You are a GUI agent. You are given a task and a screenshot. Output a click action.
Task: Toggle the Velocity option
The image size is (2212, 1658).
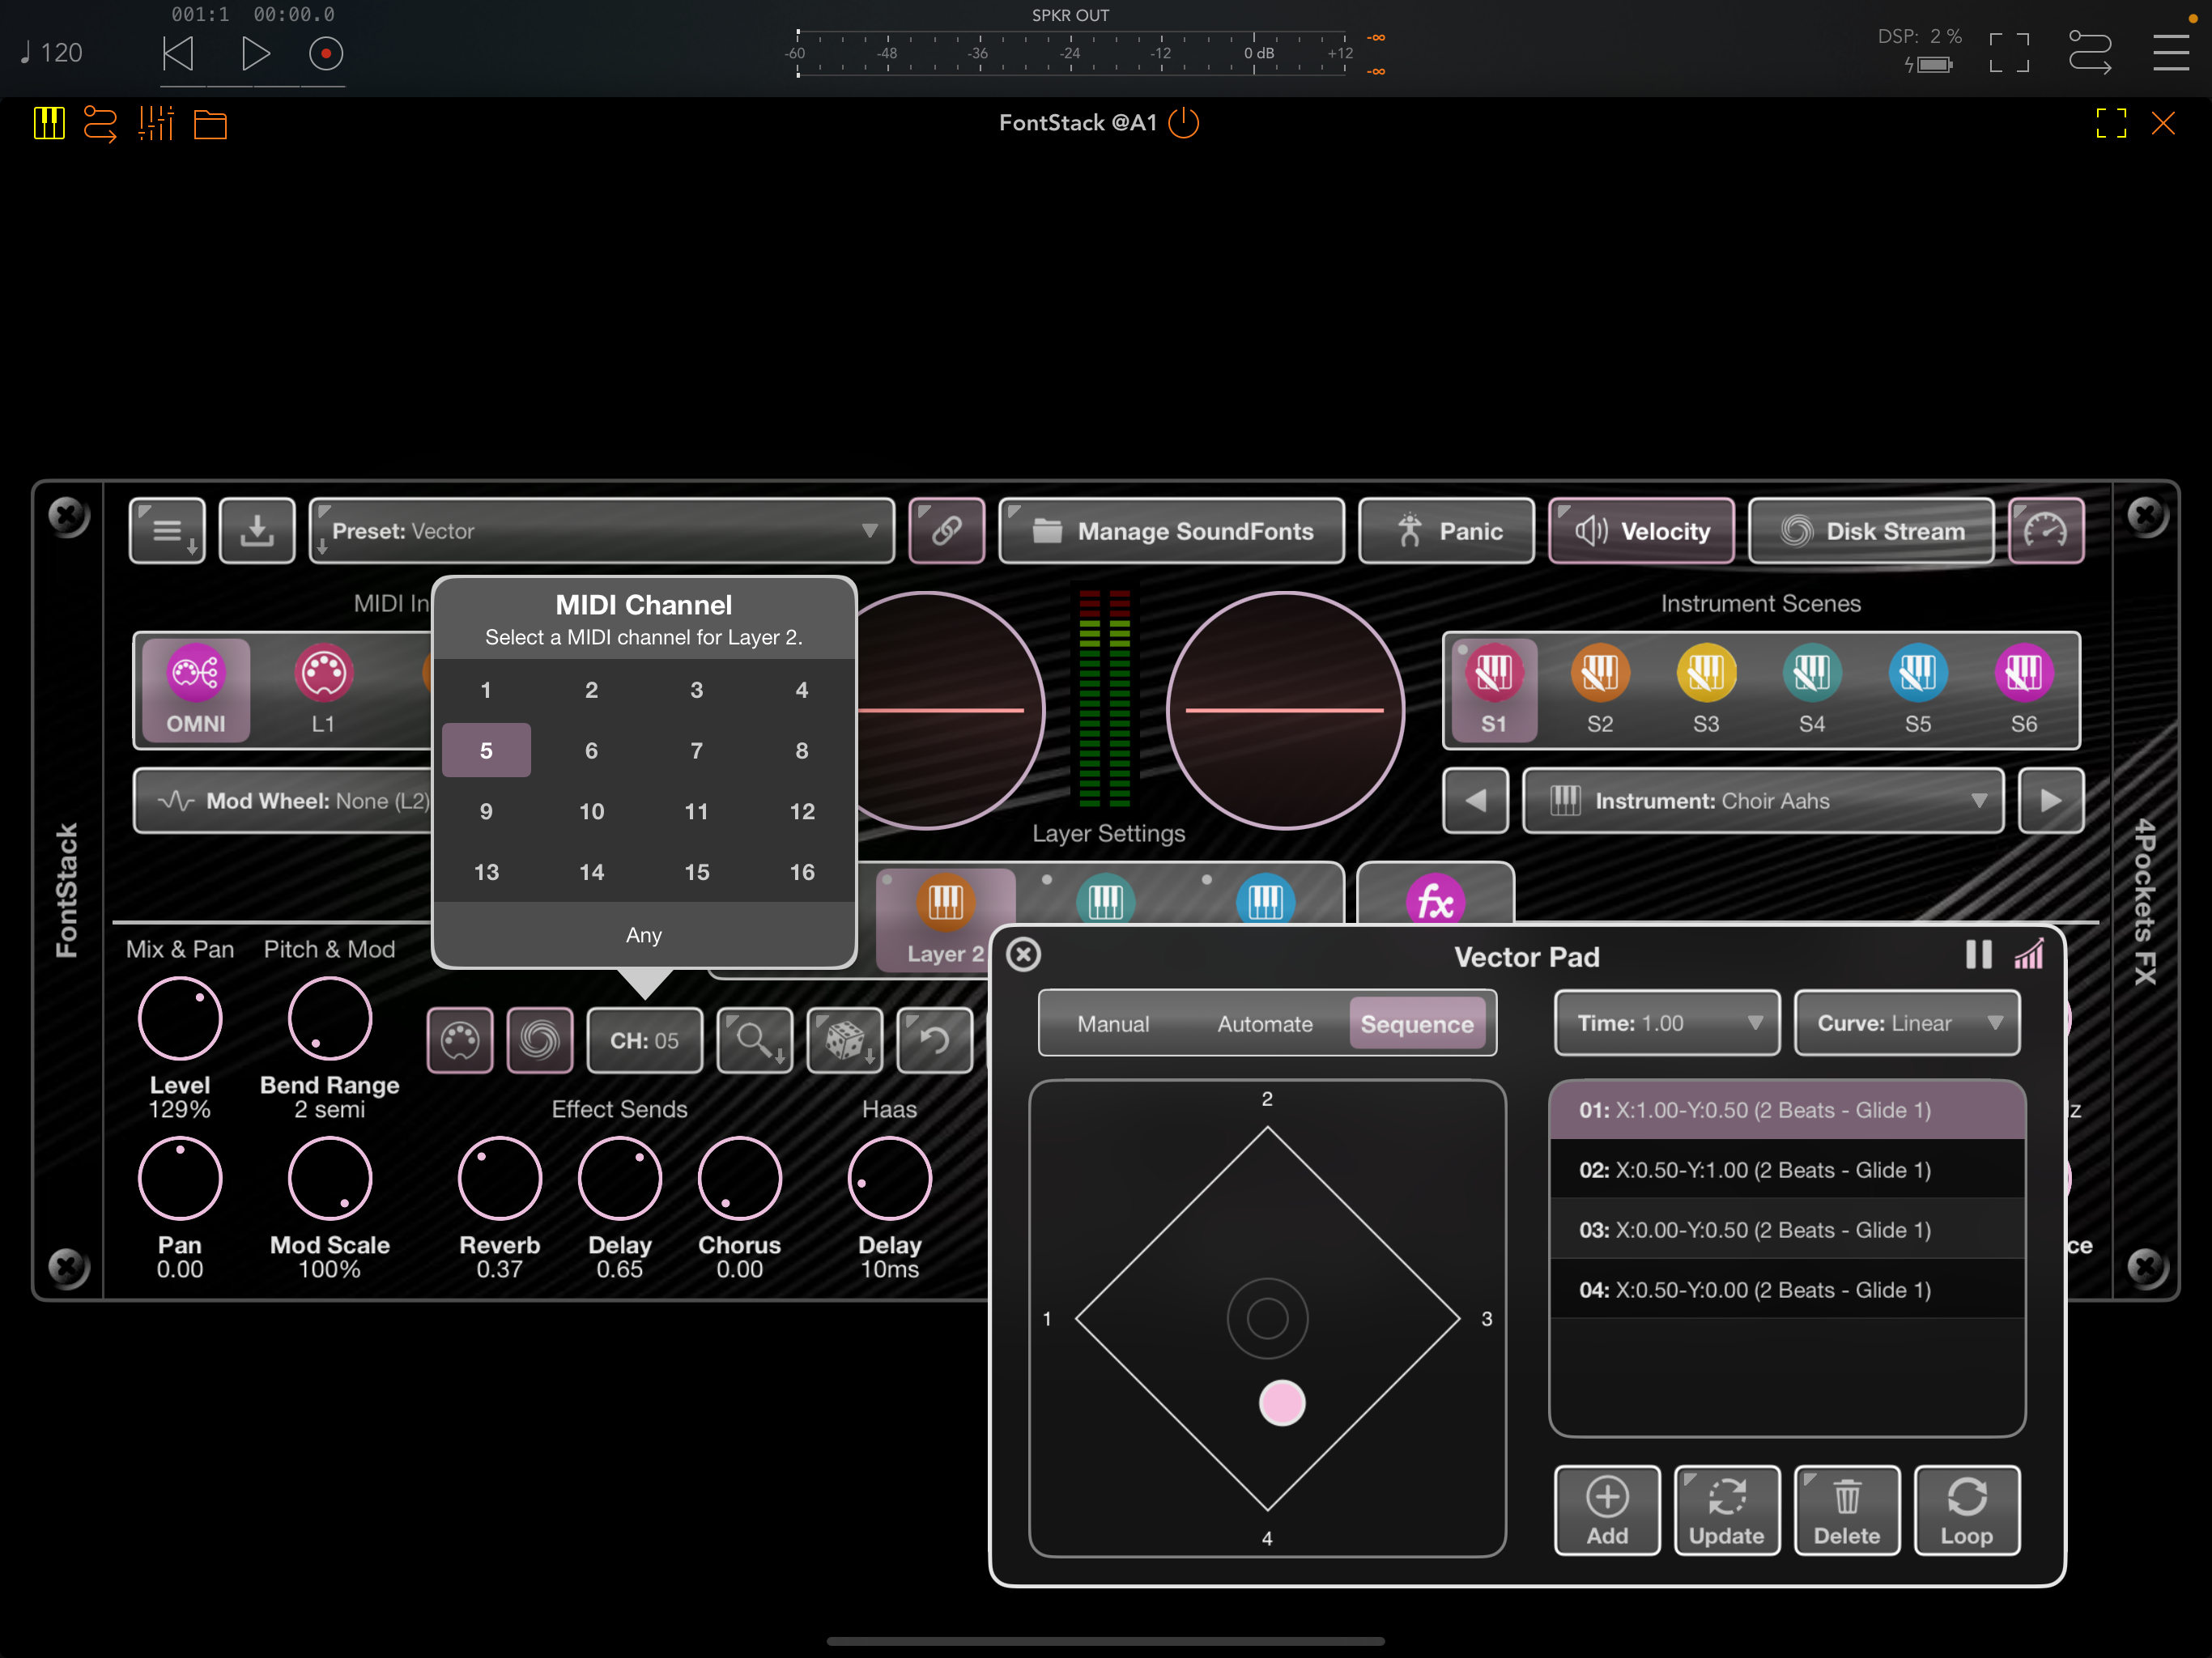point(1641,531)
